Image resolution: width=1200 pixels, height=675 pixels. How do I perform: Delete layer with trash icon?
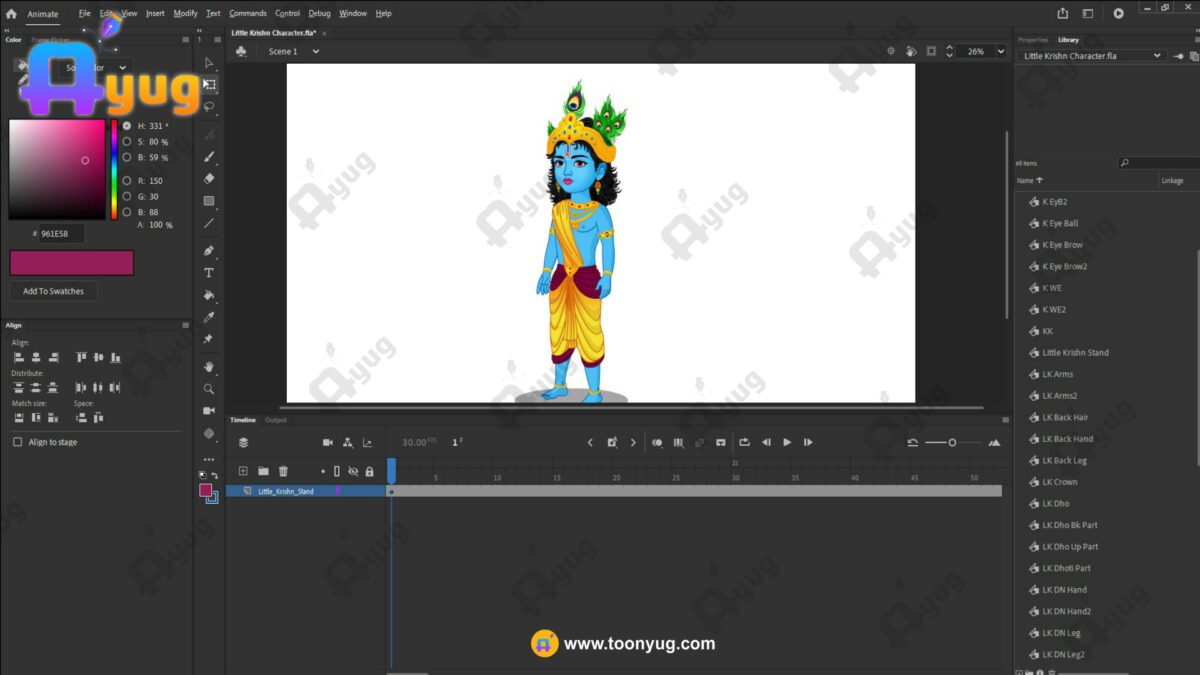(283, 471)
